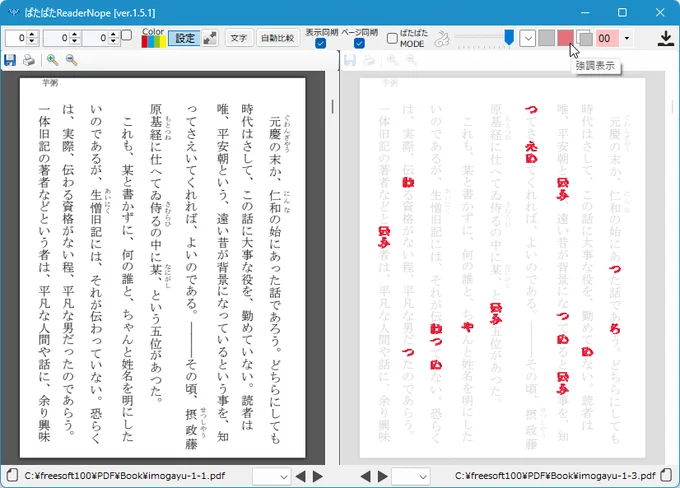Toggle the ページ同期 checkbox
The height and width of the screenshot is (488, 680).
(359, 43)
